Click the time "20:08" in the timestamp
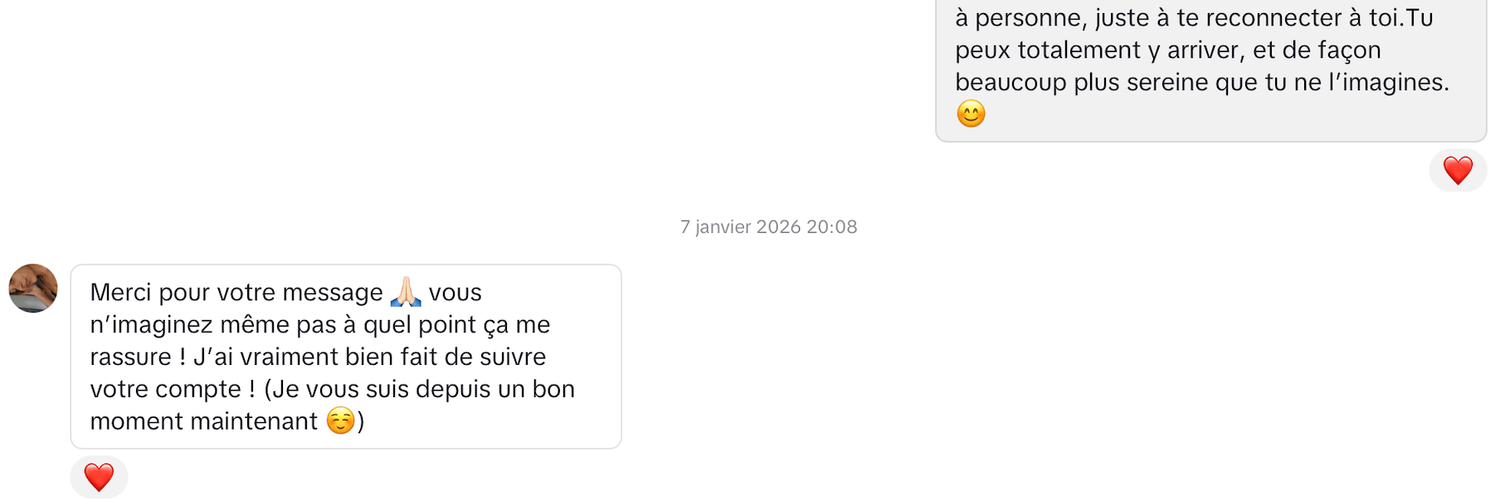 pyautogui.click(x=832, y=227)
